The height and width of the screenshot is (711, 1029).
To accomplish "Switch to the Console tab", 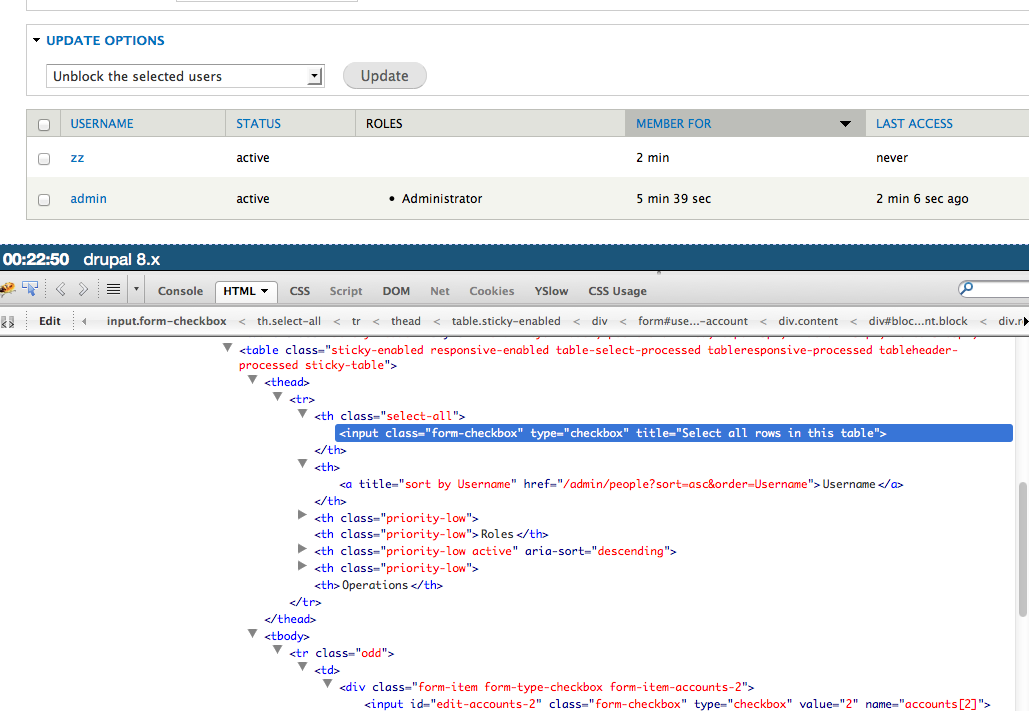I will point(180,291).
